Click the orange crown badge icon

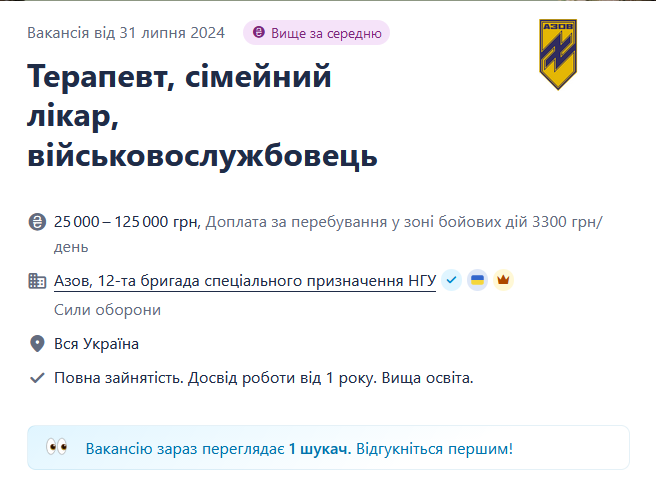click(503, 280)
